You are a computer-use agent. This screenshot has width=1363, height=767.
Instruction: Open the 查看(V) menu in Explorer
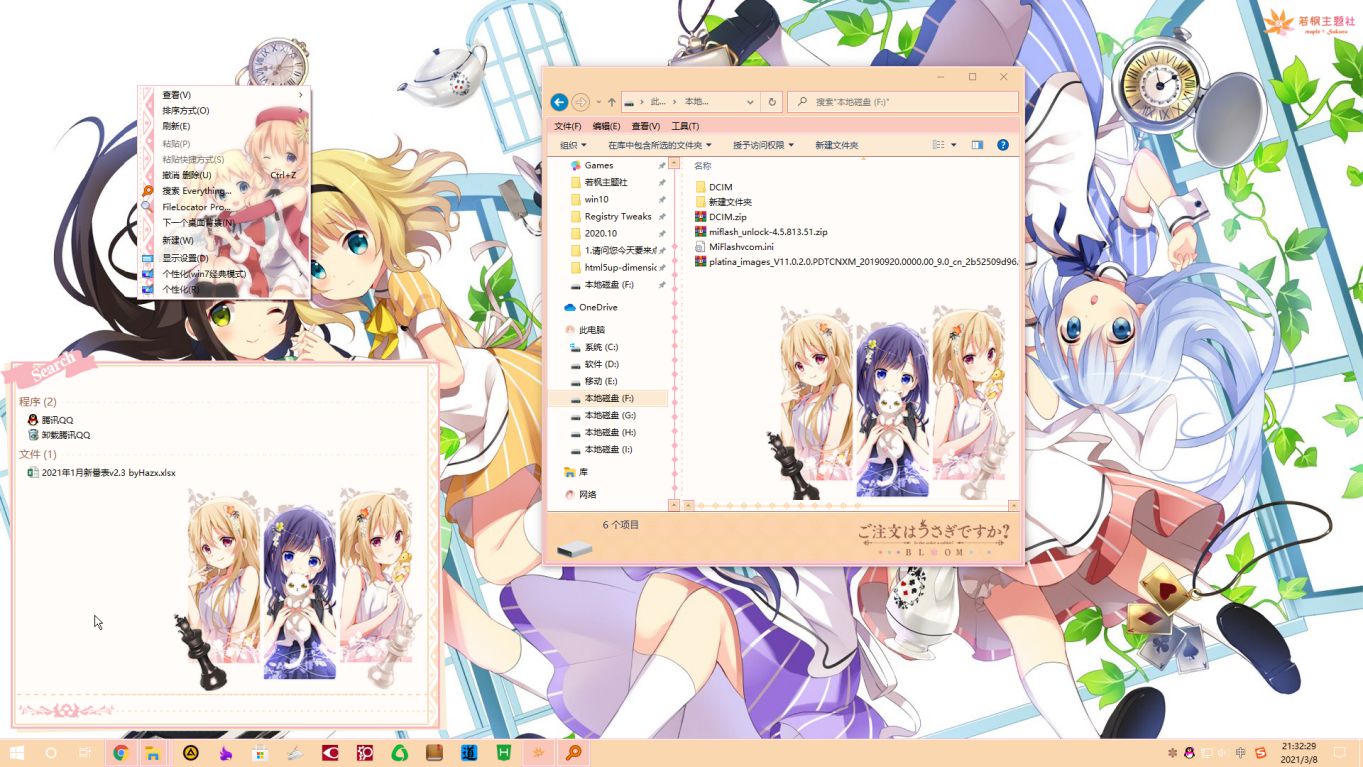pyautogui.click(x=645, y=126)
